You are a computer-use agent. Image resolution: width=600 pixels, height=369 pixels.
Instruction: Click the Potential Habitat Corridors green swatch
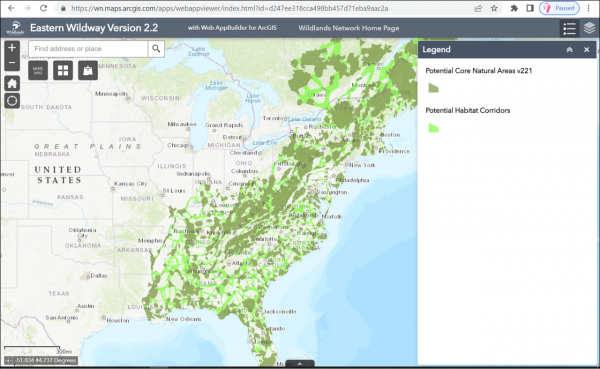click(433, 128)
